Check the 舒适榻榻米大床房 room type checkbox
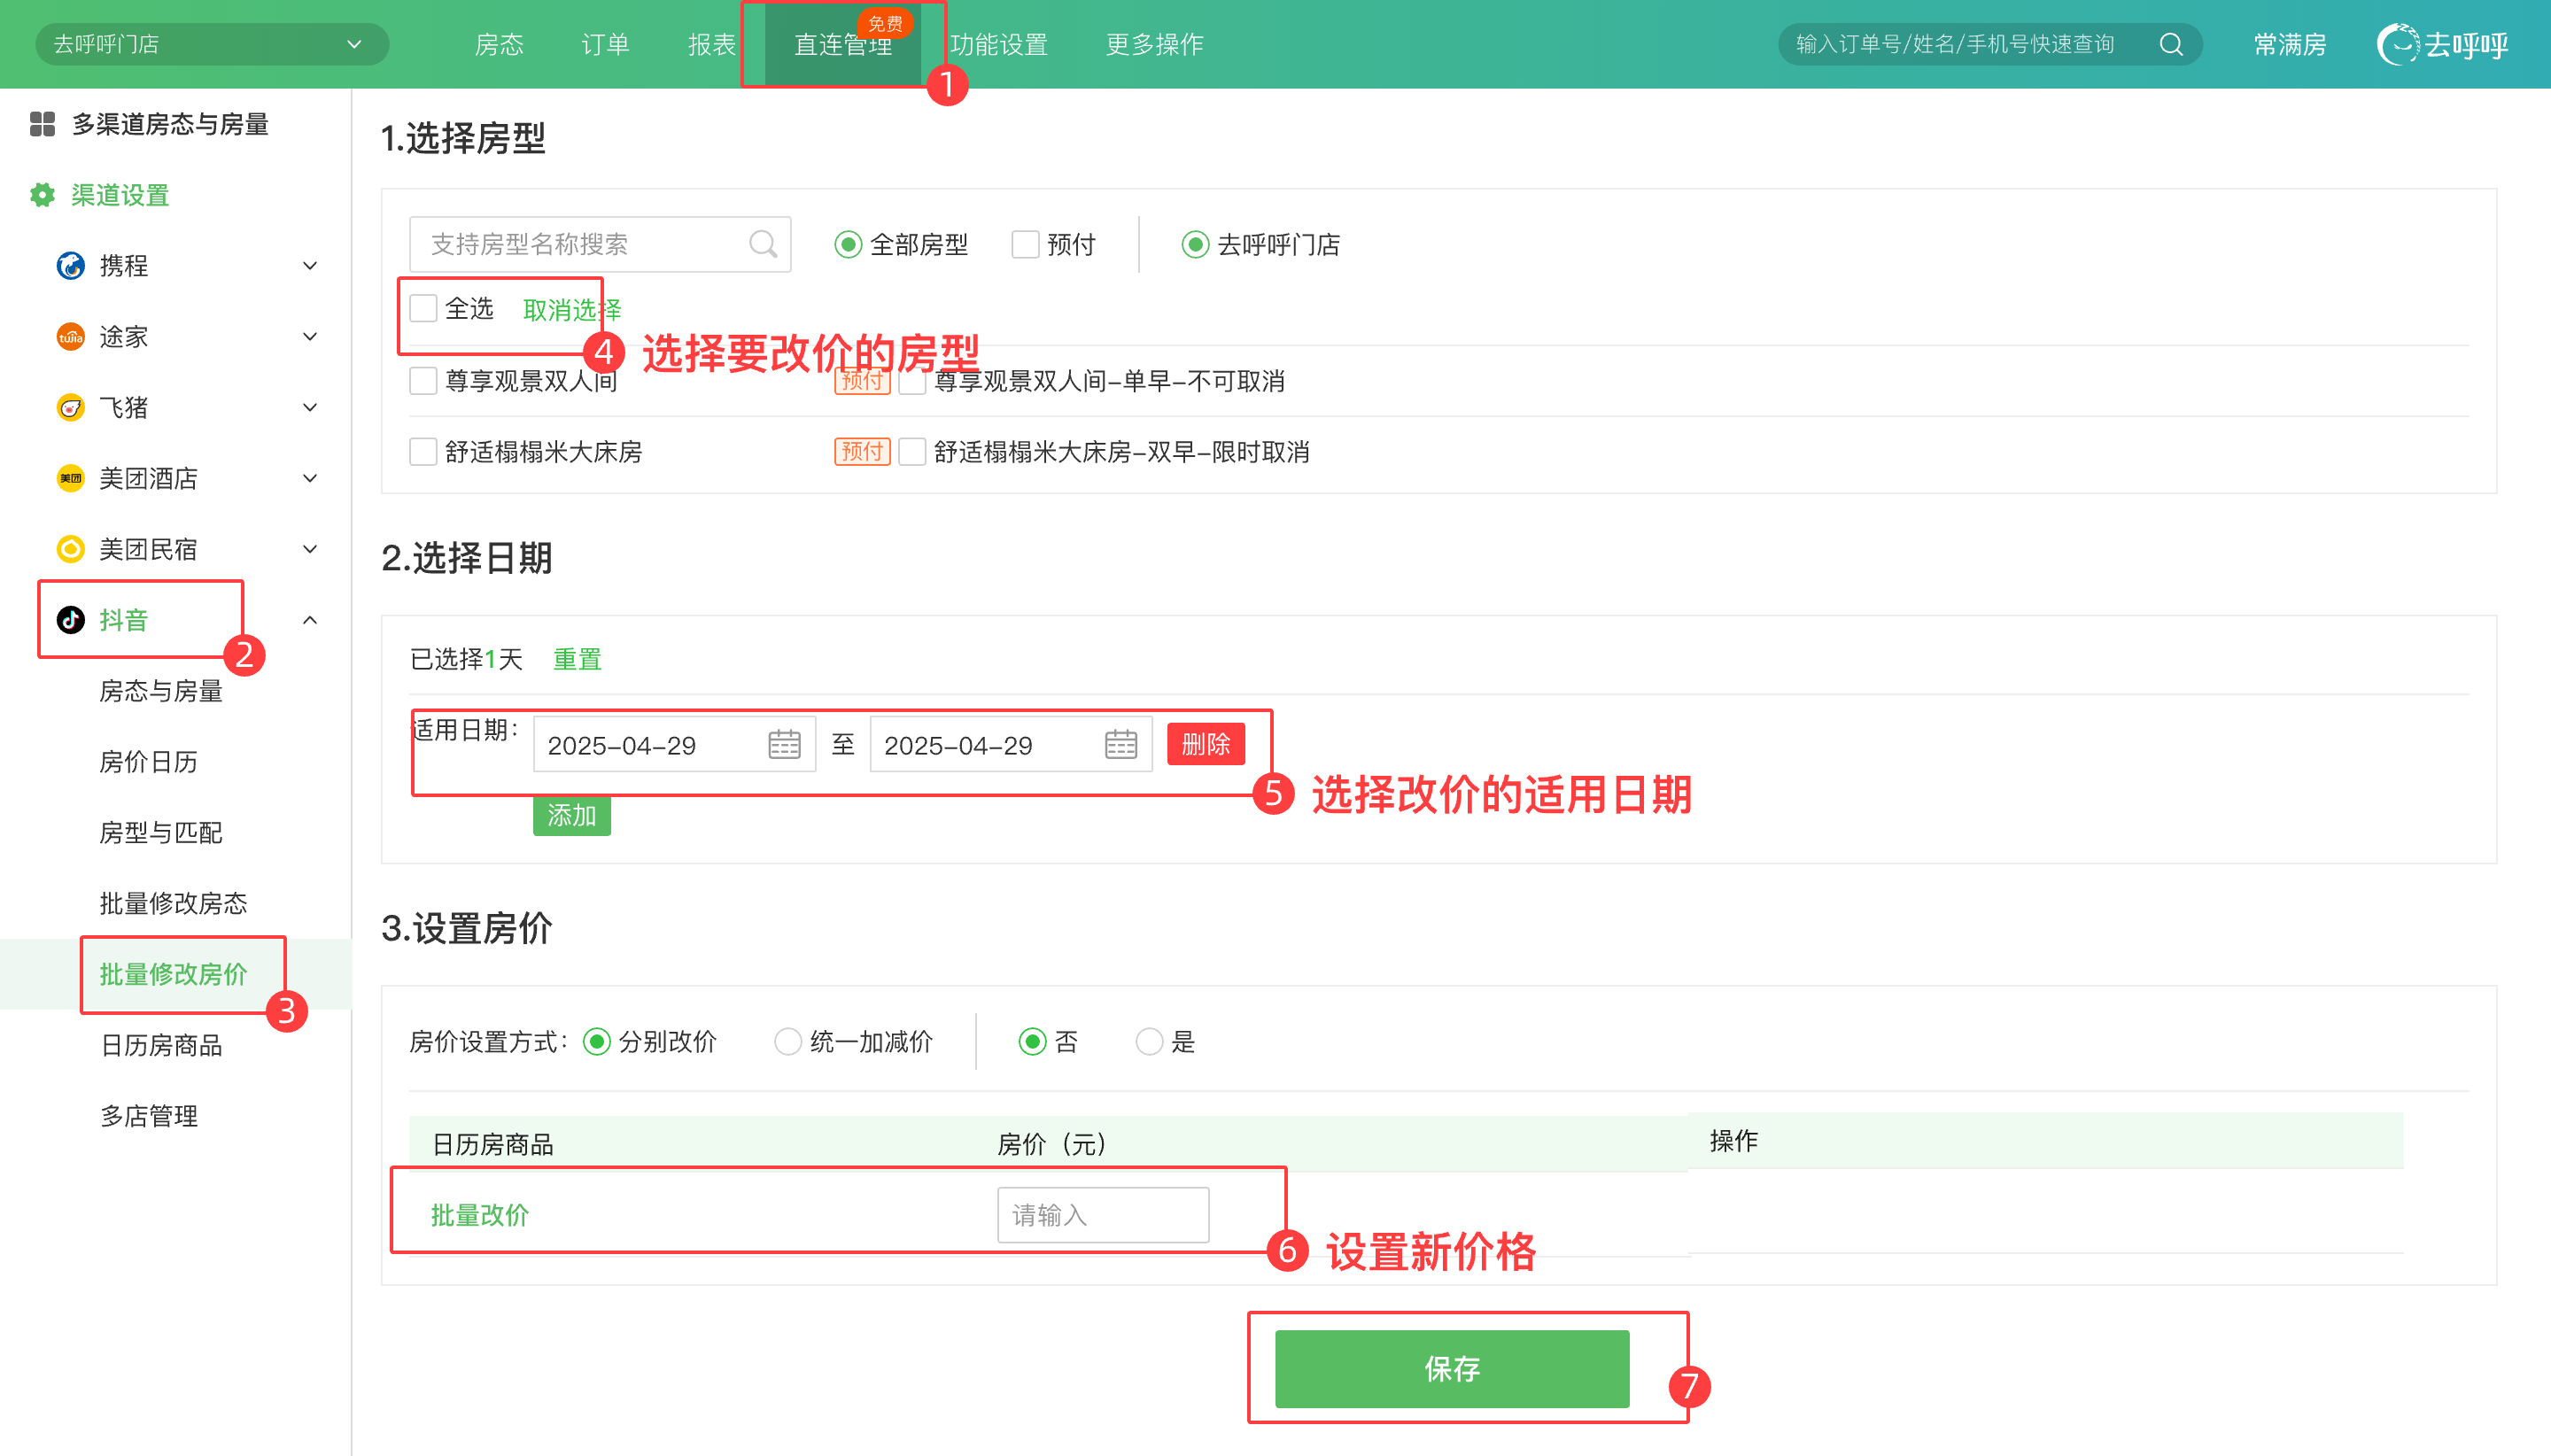2551x1456 pixels. click(424, 452)
